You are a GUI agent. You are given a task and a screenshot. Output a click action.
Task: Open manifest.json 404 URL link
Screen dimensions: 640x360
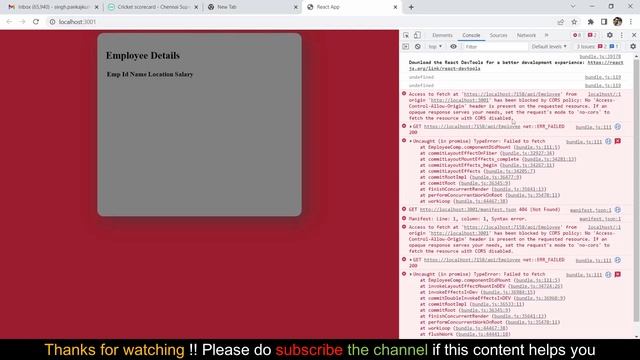[x=468, y=209]
